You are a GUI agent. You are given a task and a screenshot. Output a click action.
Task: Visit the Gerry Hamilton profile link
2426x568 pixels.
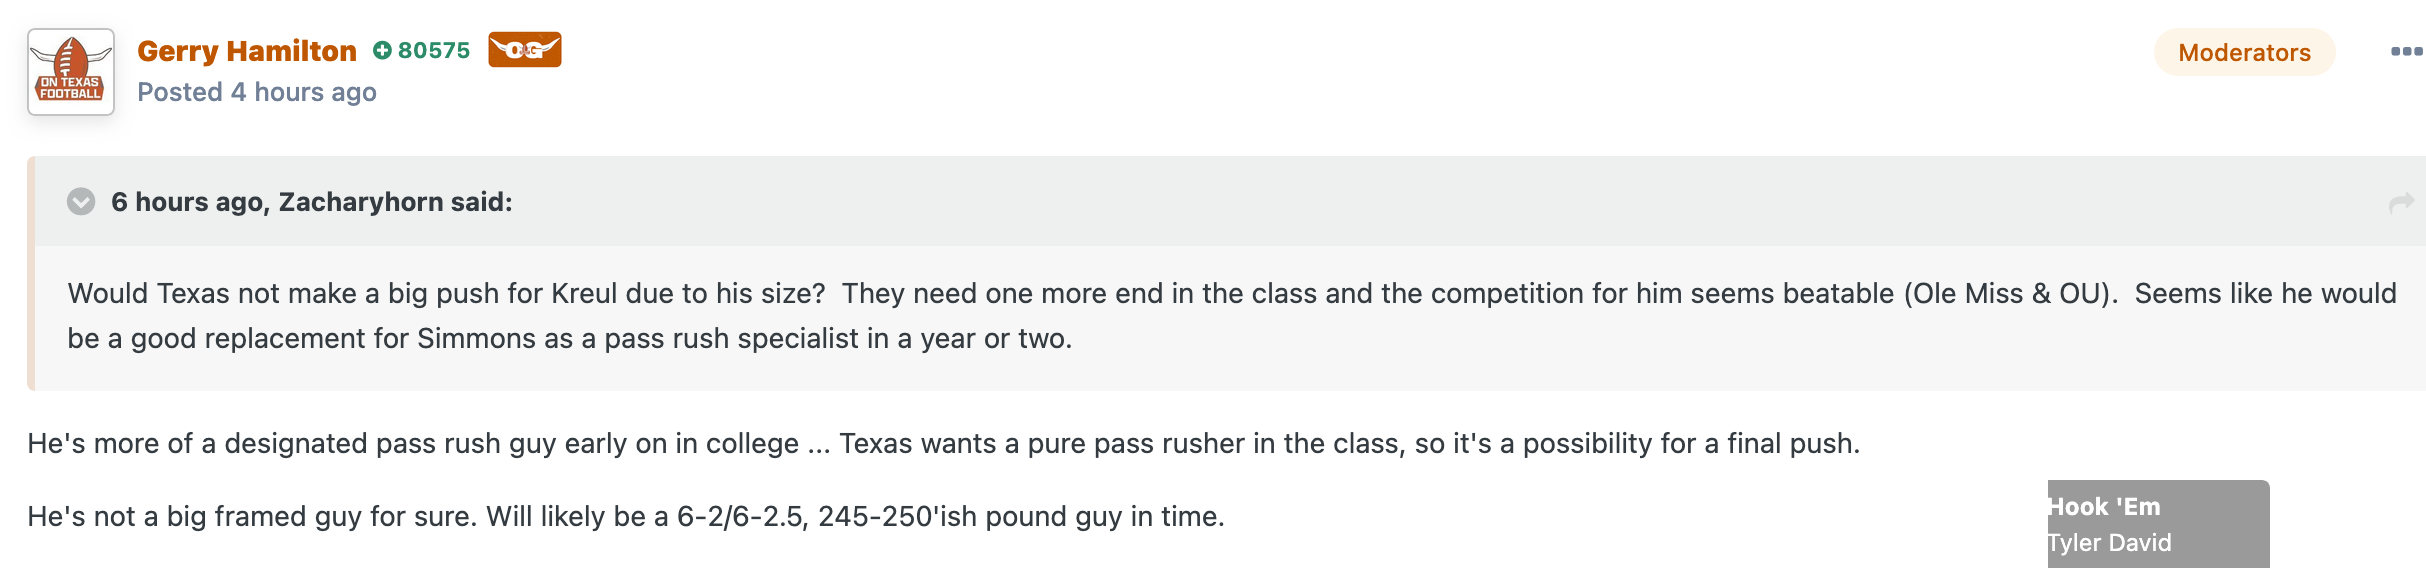pyautogui.click(x=247, y=51)
